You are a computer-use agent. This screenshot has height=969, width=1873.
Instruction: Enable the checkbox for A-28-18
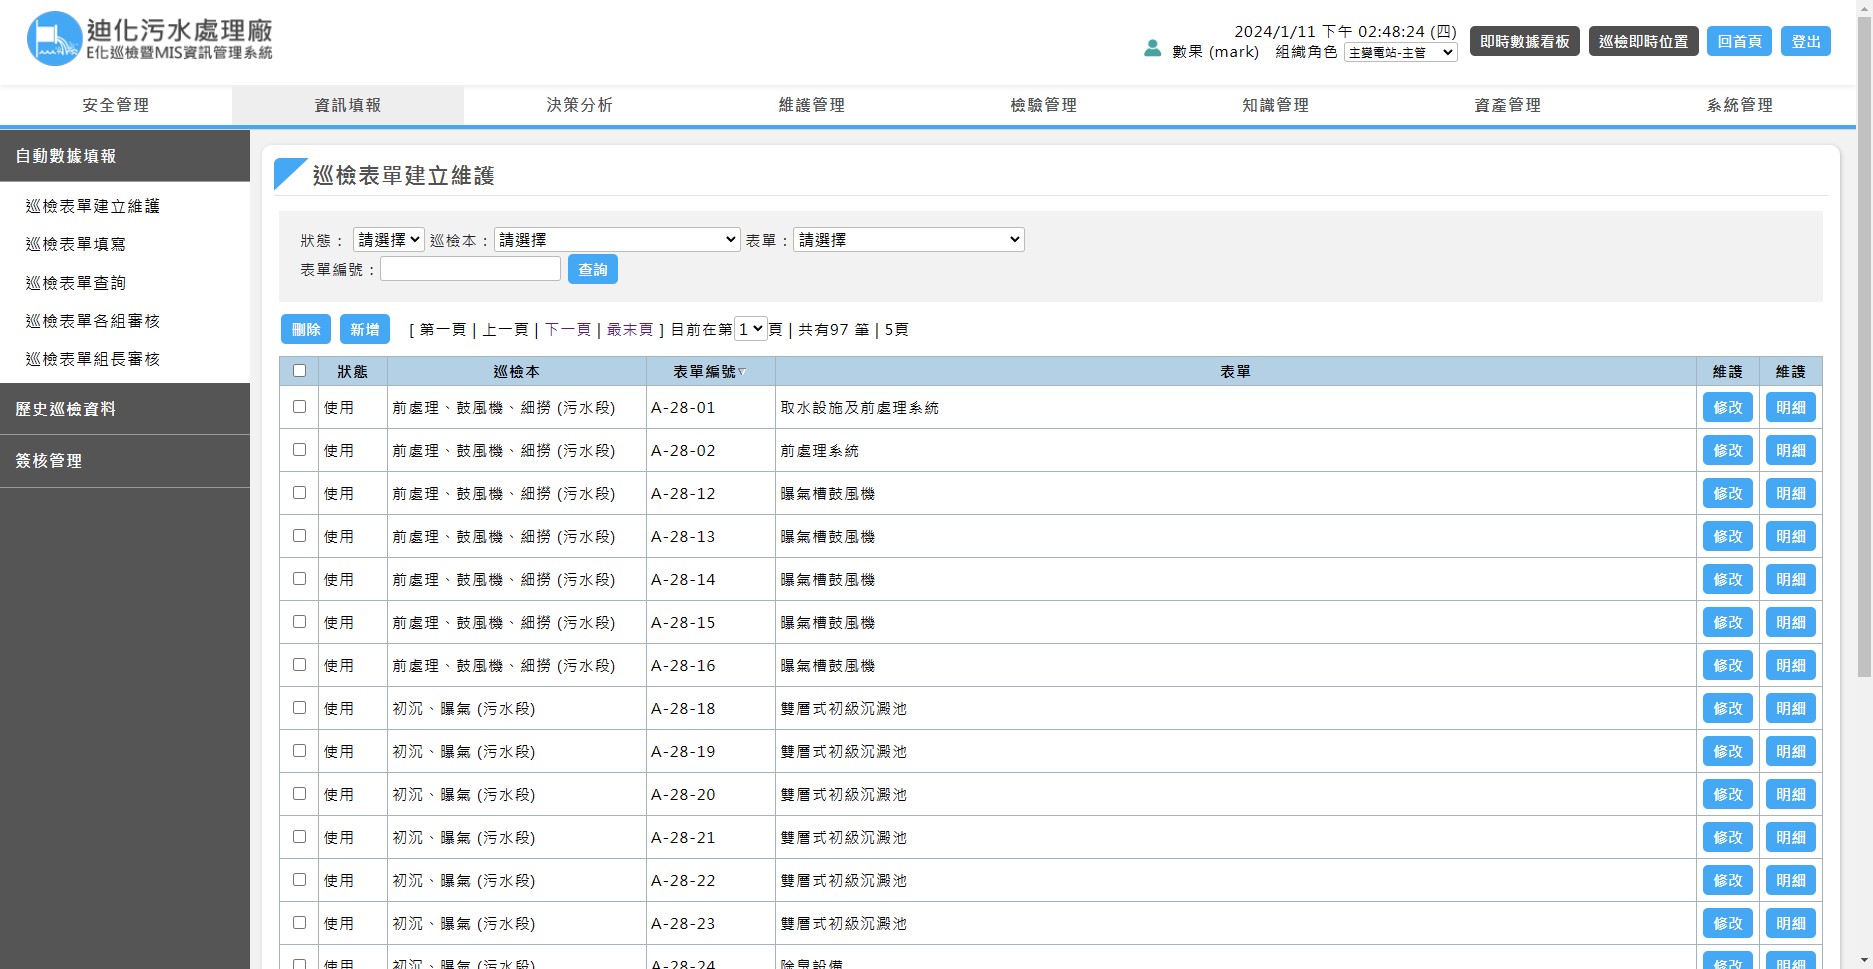[299, 708]
